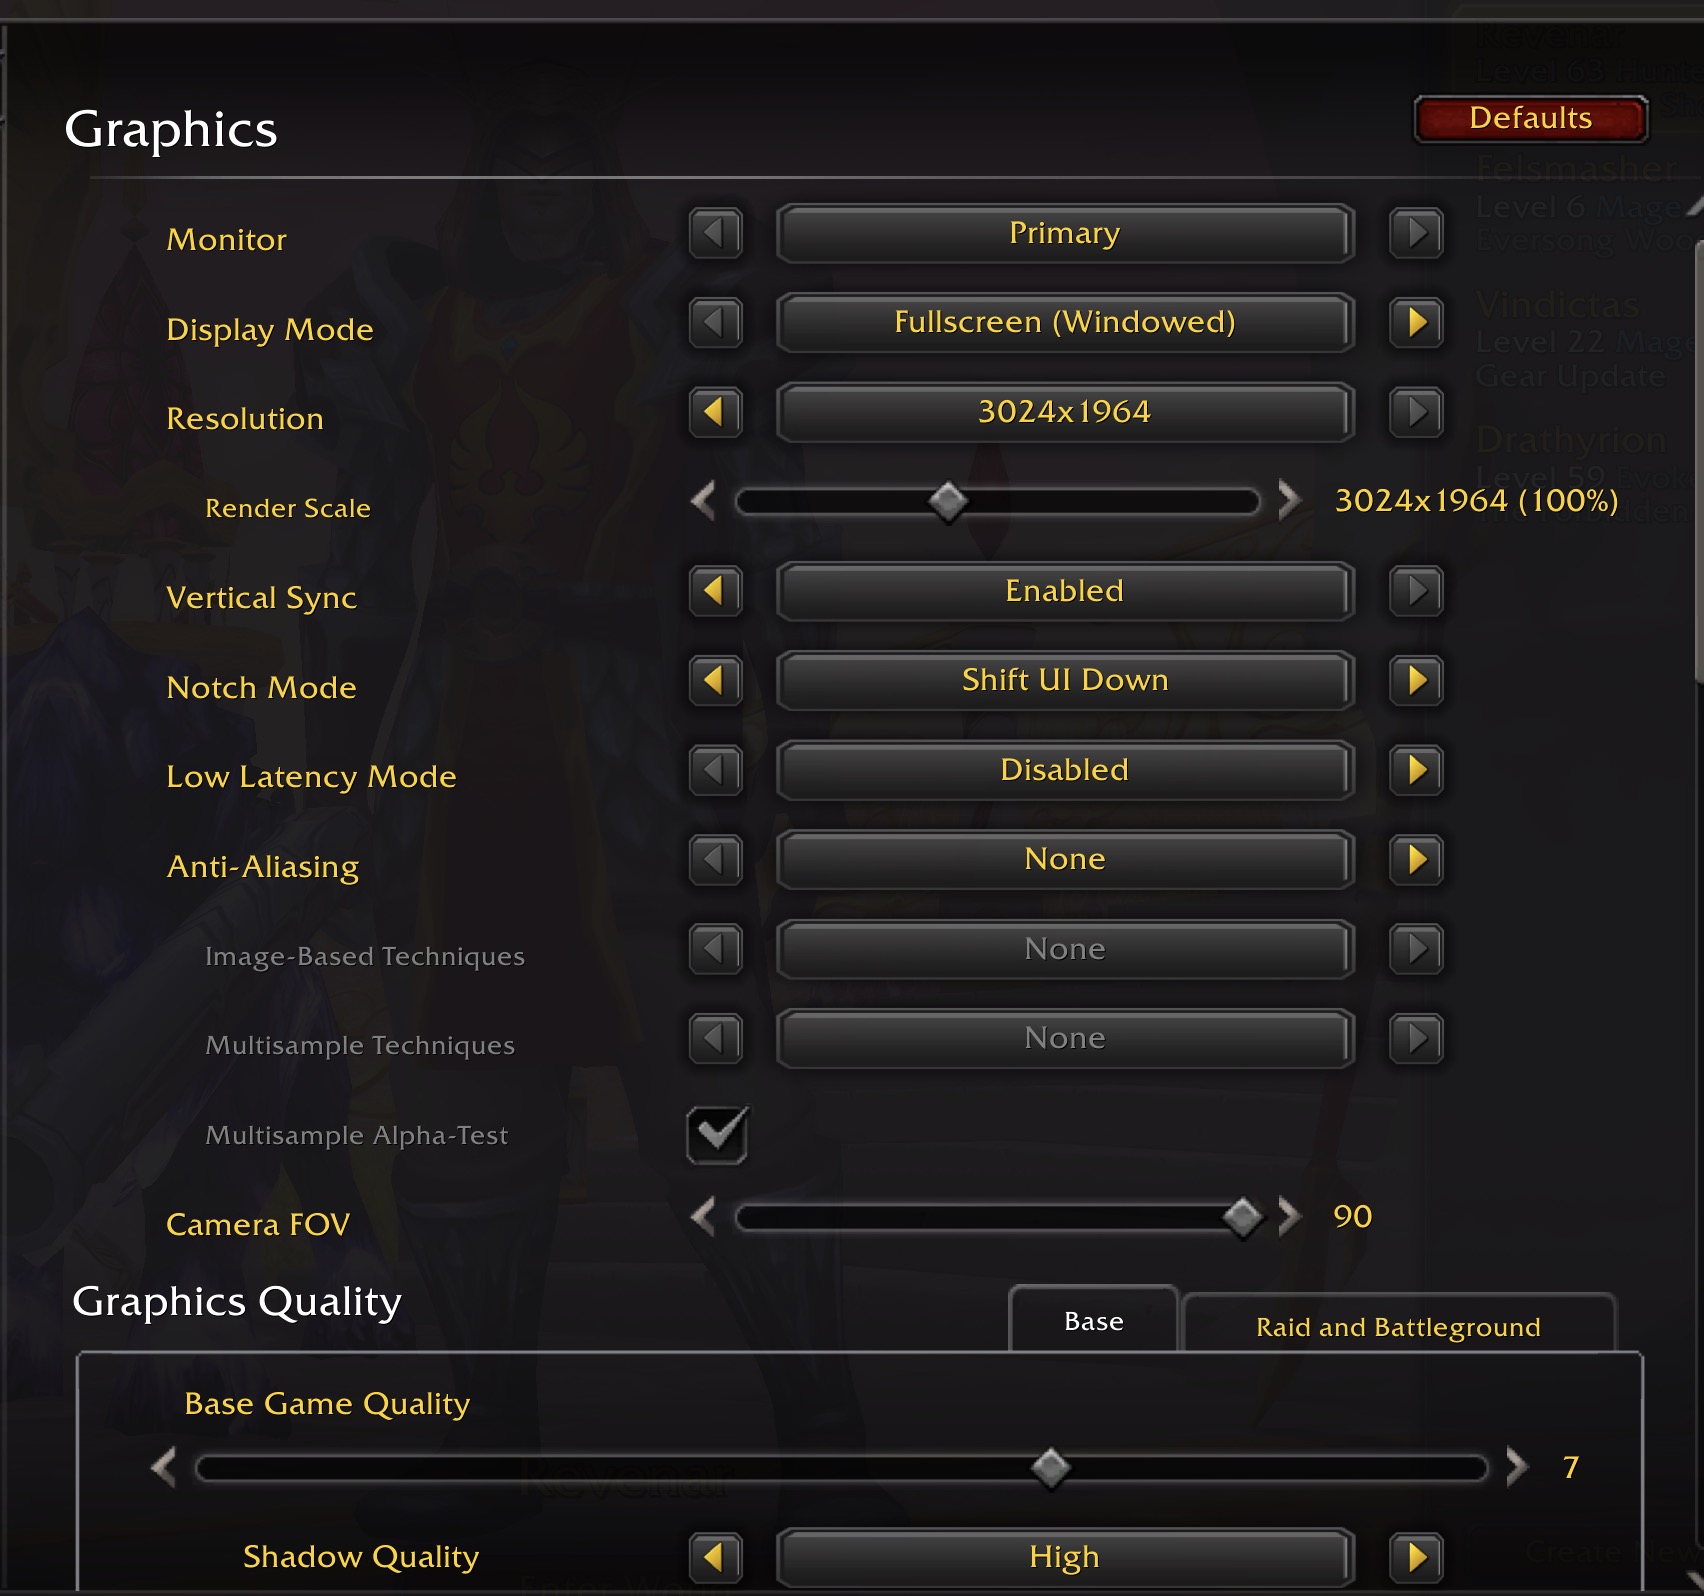Reset settings with the Defaults button
The width and height of the screenshot is (1704, 1596).
[x=1530, y=119]
